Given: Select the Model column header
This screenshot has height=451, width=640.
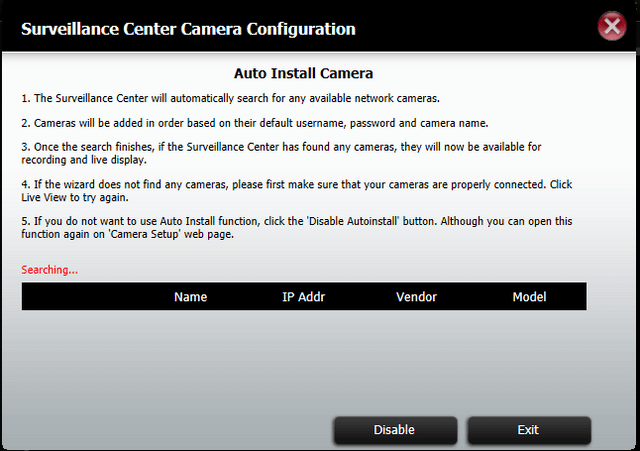Looking at the screenshot, I should [x=529, y=297].
